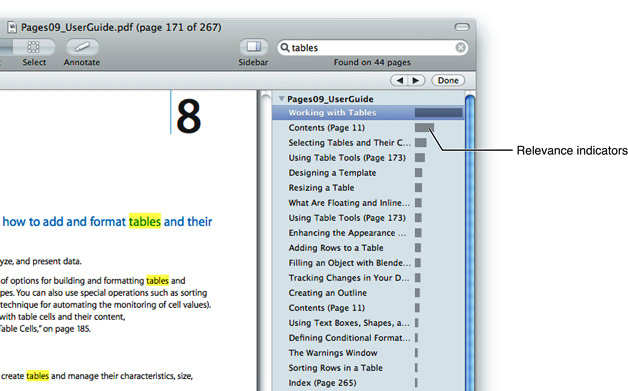Select Resizing a Table result
This screenshot has width=628, height=391.
(x=368, y=188)
